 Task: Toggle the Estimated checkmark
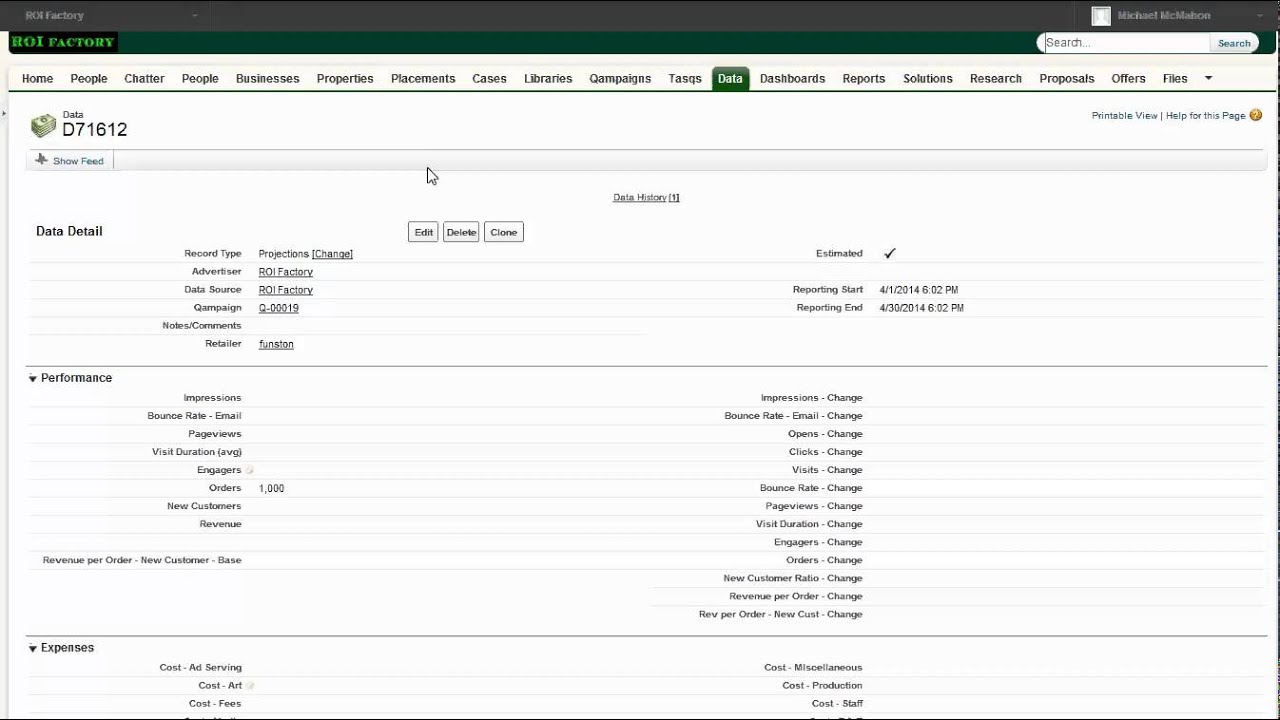[889, 254]
